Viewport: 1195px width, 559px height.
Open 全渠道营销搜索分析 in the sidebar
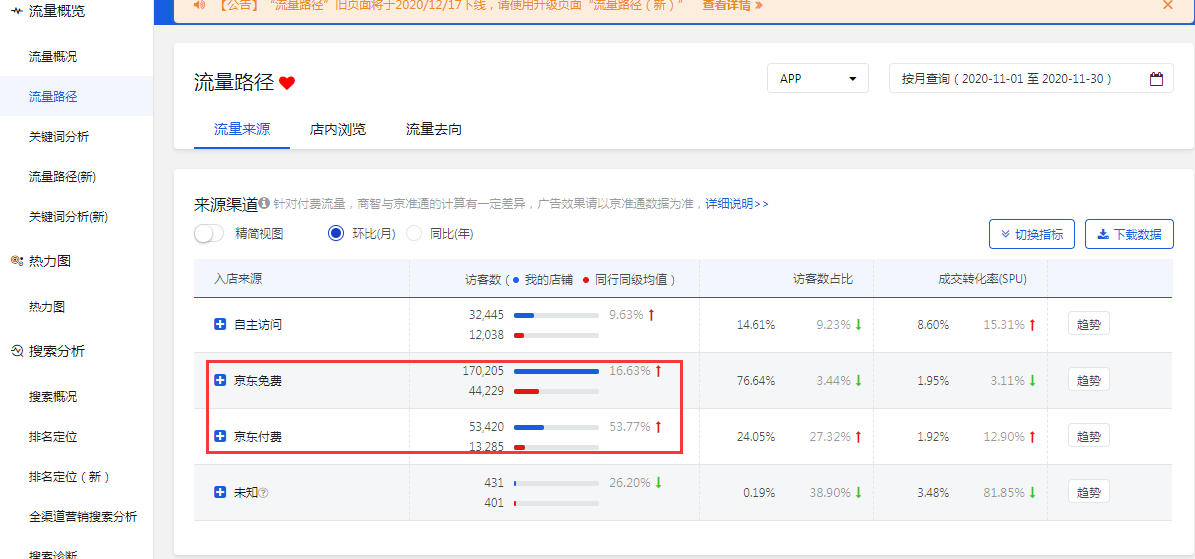click(83, 517)
